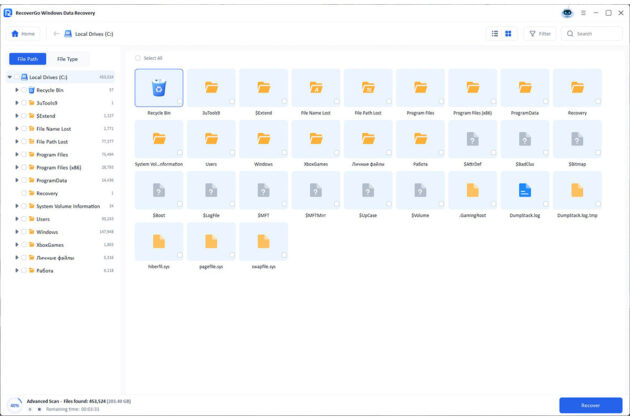Image resolution: width=630 pixels, height=420 pixels.
Task: Check the Users tree checkbox
Action: 24,219
